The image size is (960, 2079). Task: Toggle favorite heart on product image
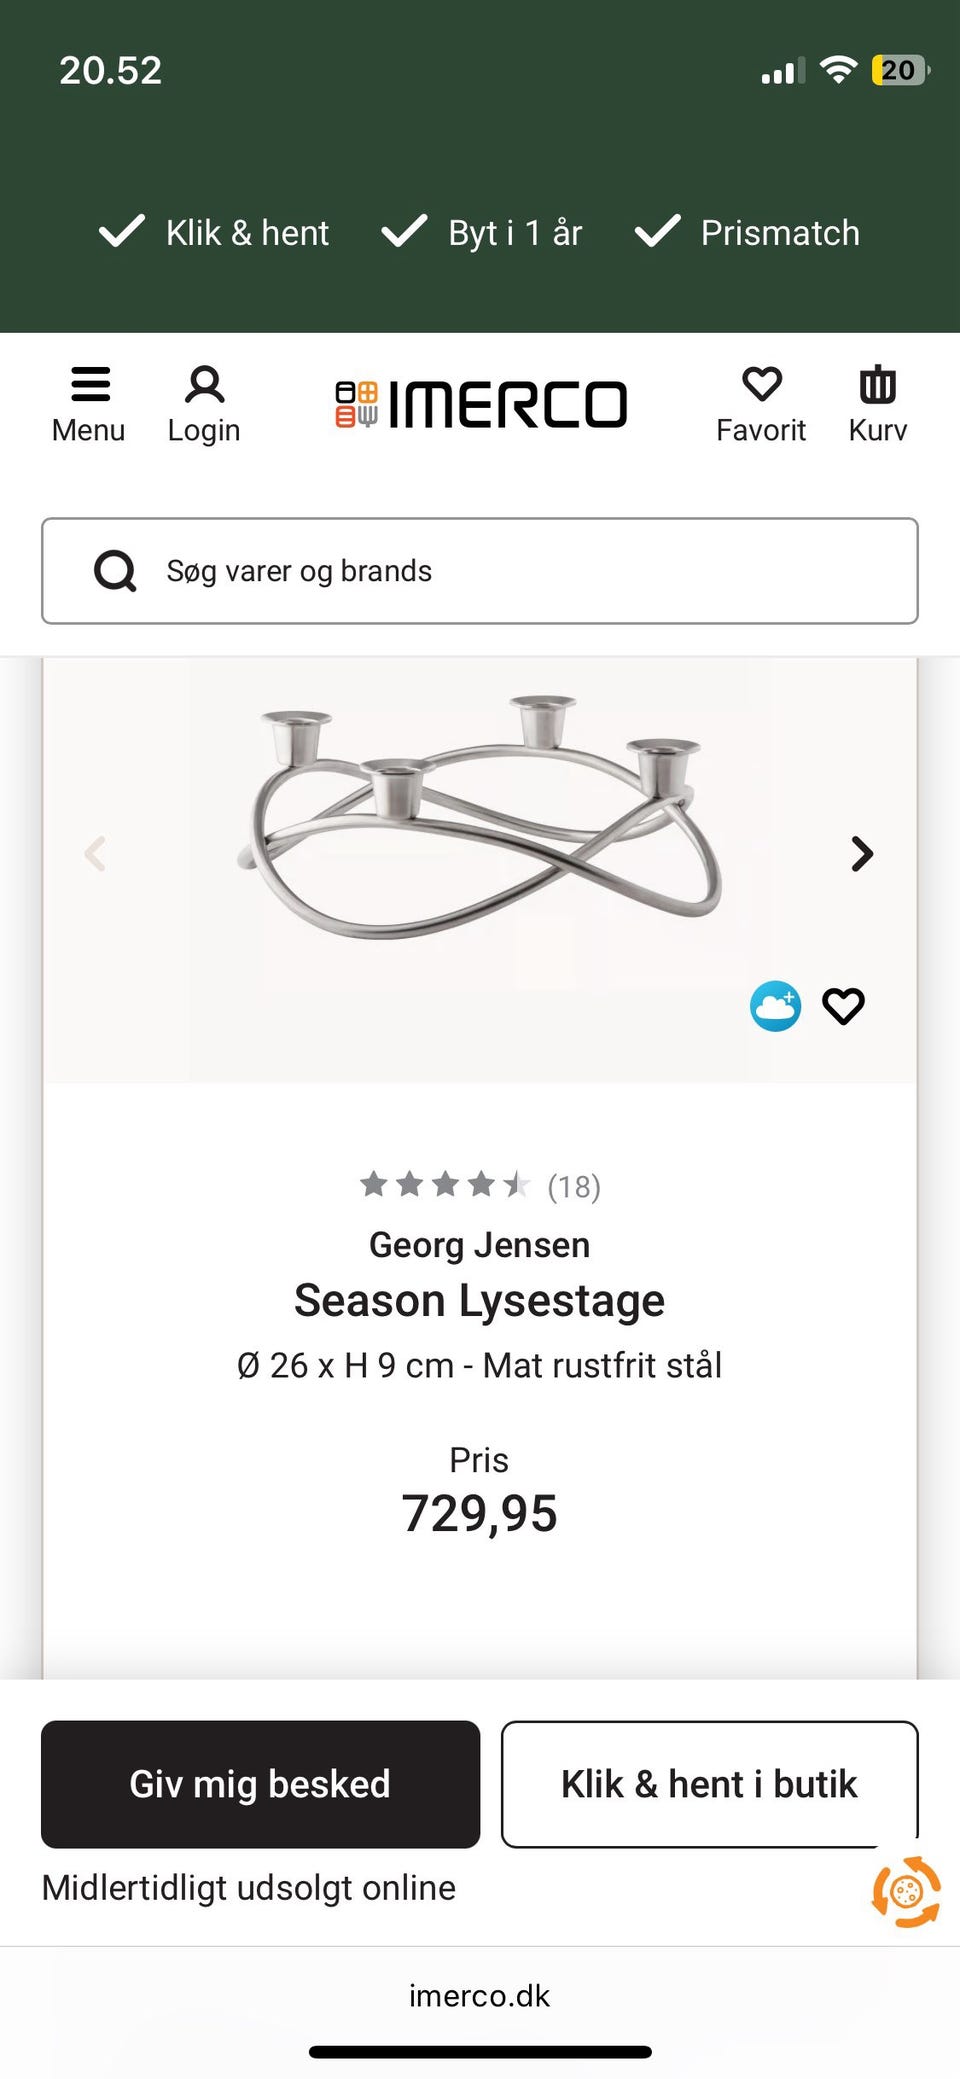coord(843,1006)
